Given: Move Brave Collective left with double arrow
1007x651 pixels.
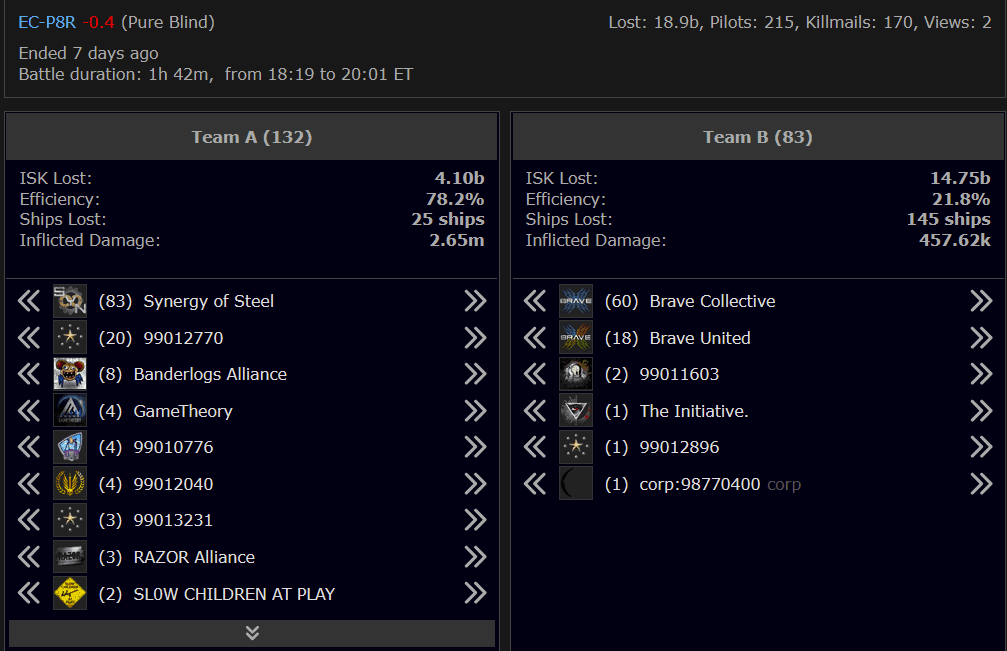Looking at the screenshot, I should (x=535, y=301).
